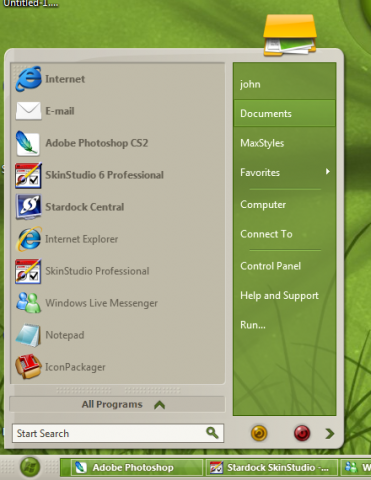This screenshot has height=480, width=371.
Task: Click the Stardock Central monitor icon
Action: (x=28, y=207)
